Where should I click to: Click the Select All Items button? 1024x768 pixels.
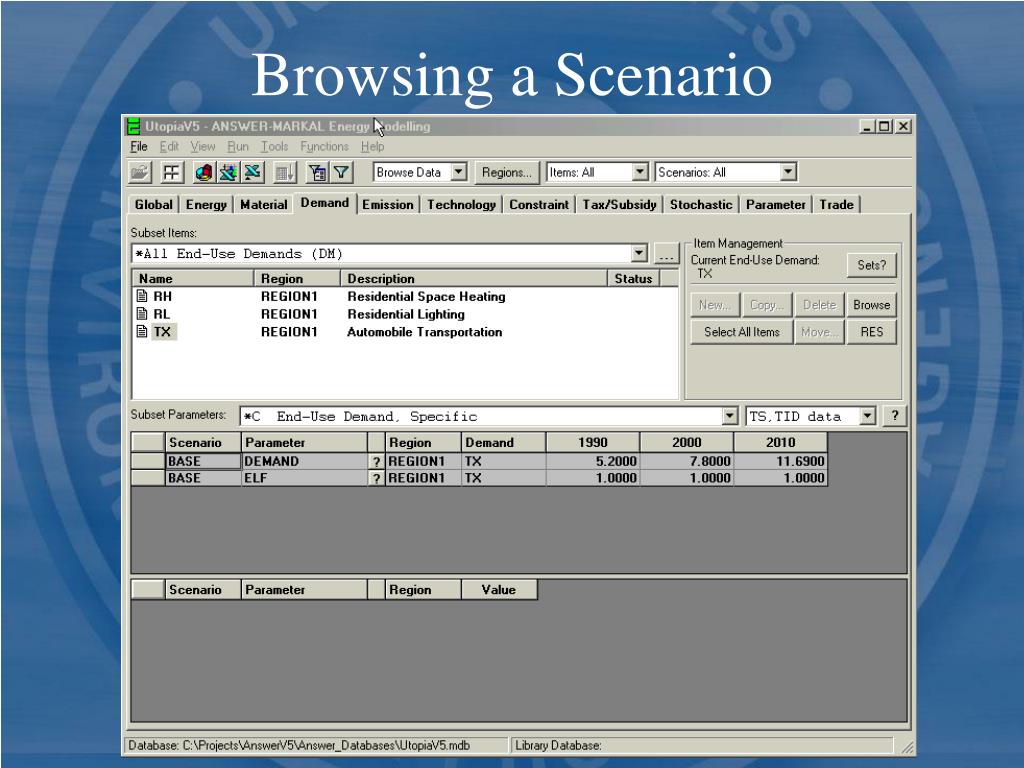(742, 332)
